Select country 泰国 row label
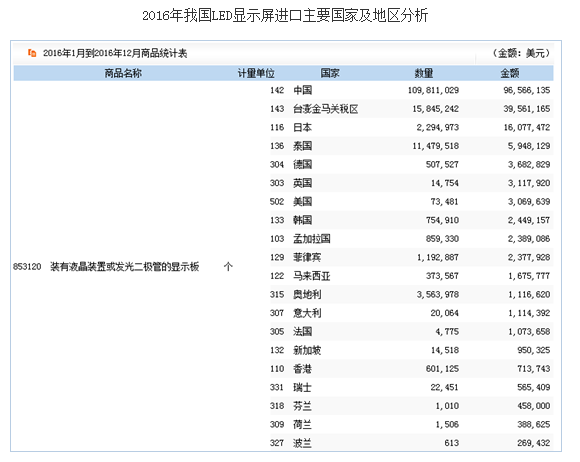The image size is (580, 462). [x=303, y=146]
